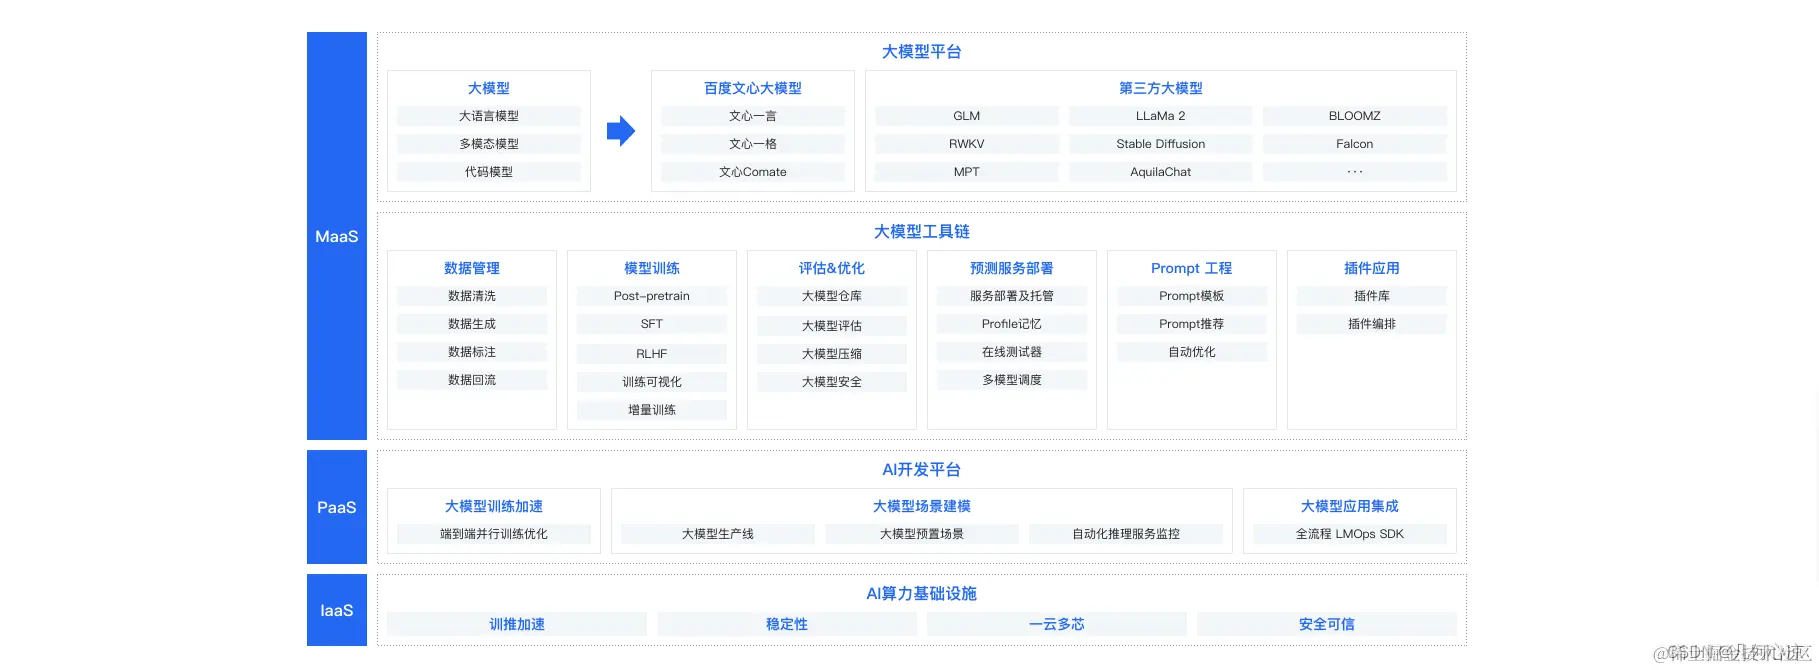The width and height of the screenshot is (1819, 670).
Task: Click the AI开发平台 section title
Action: pos(921,470)
